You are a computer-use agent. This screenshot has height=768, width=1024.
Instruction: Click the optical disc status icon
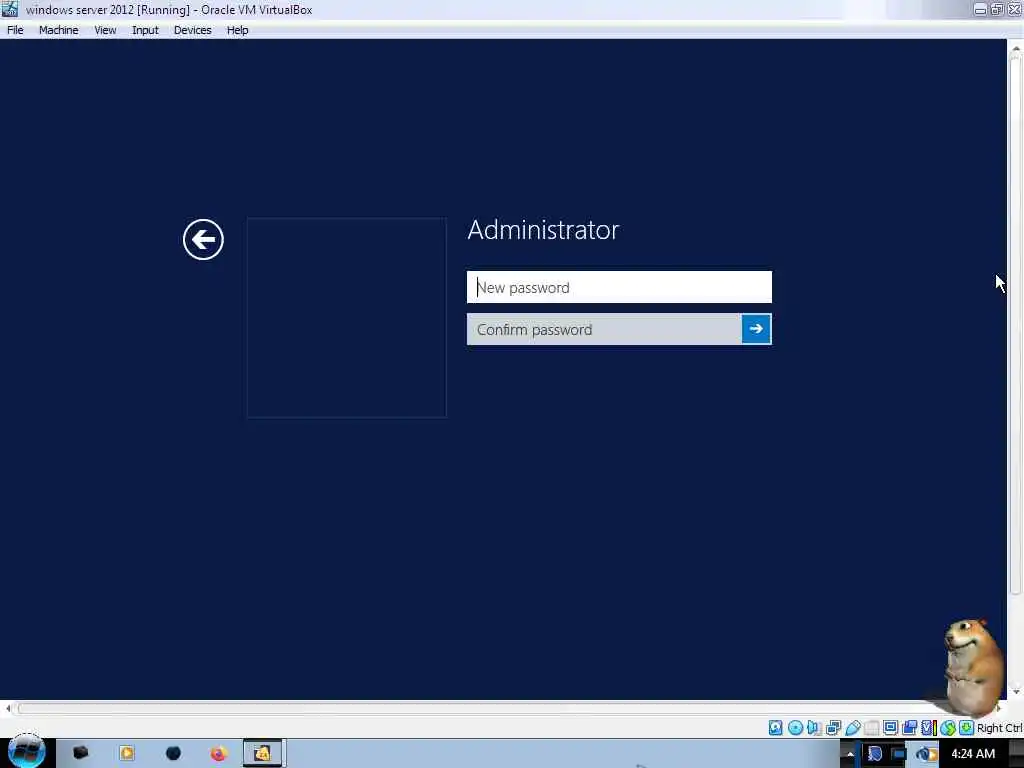pos(795,728)
